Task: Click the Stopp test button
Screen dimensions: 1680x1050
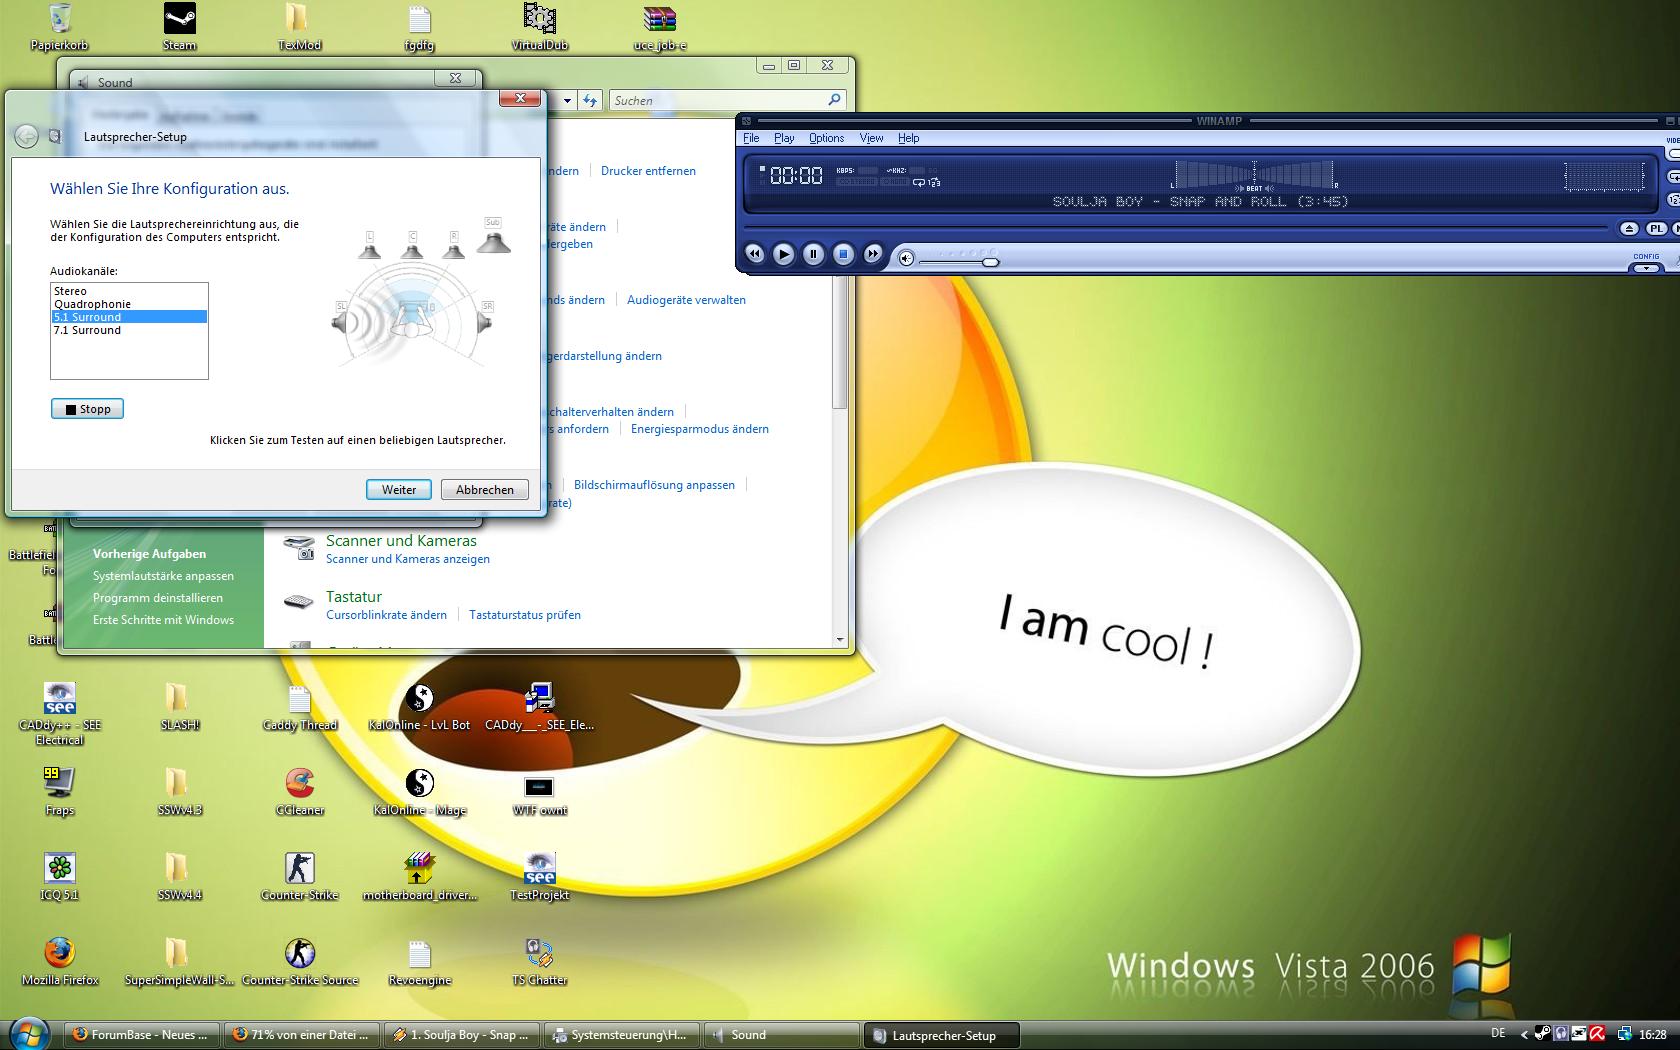Action: click(87, 409)
